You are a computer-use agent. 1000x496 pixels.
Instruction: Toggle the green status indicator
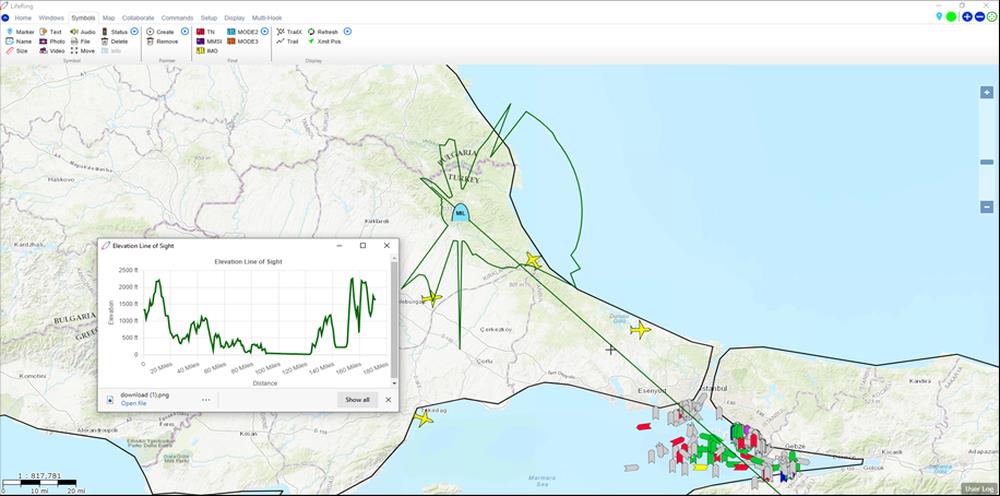click(x=952, y=17)
